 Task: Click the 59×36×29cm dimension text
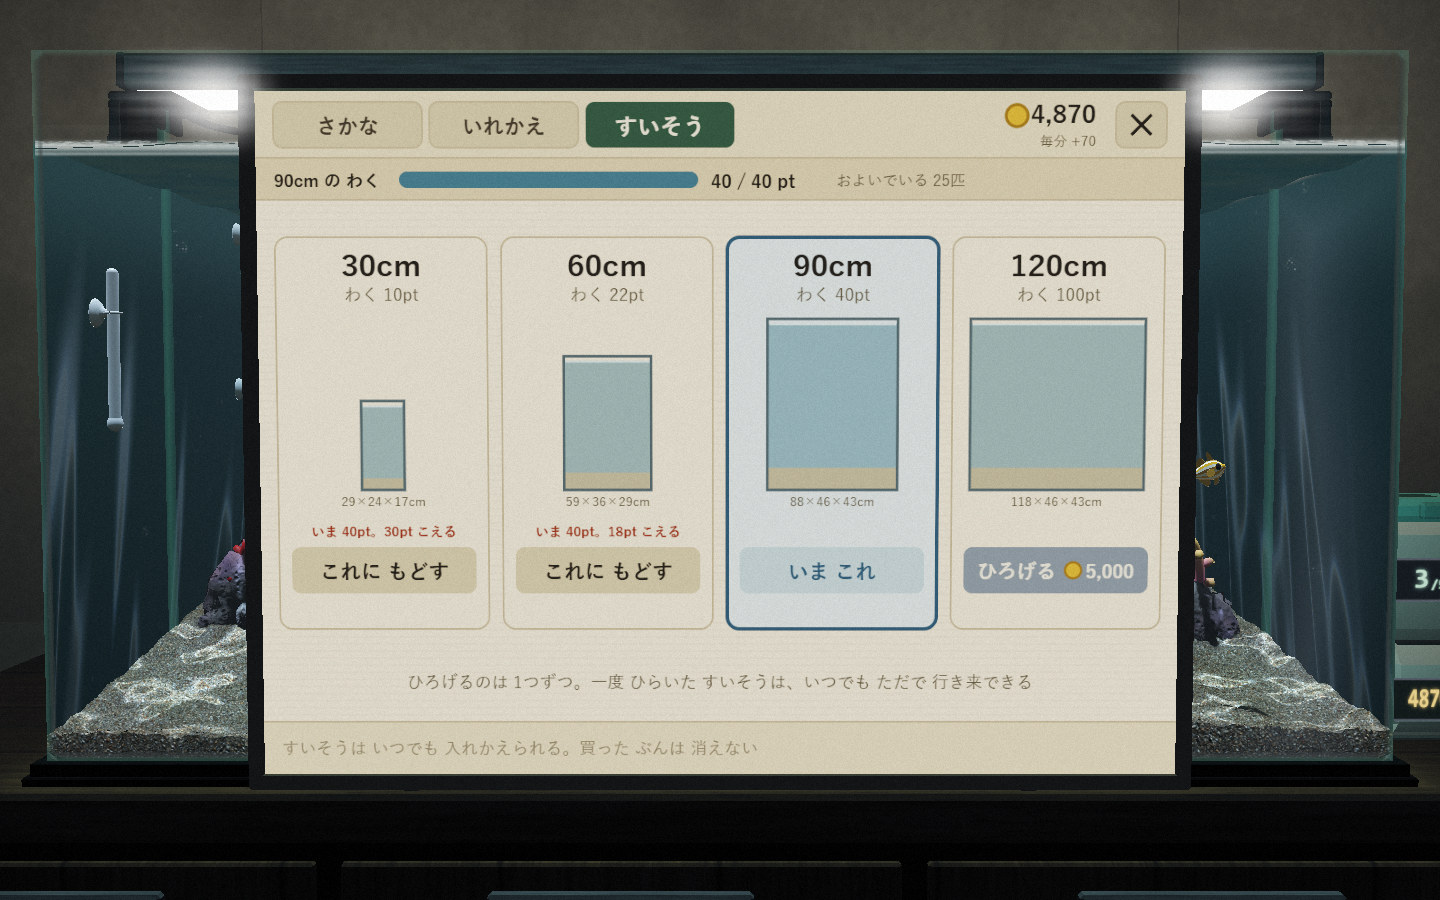tap(607, 502)
